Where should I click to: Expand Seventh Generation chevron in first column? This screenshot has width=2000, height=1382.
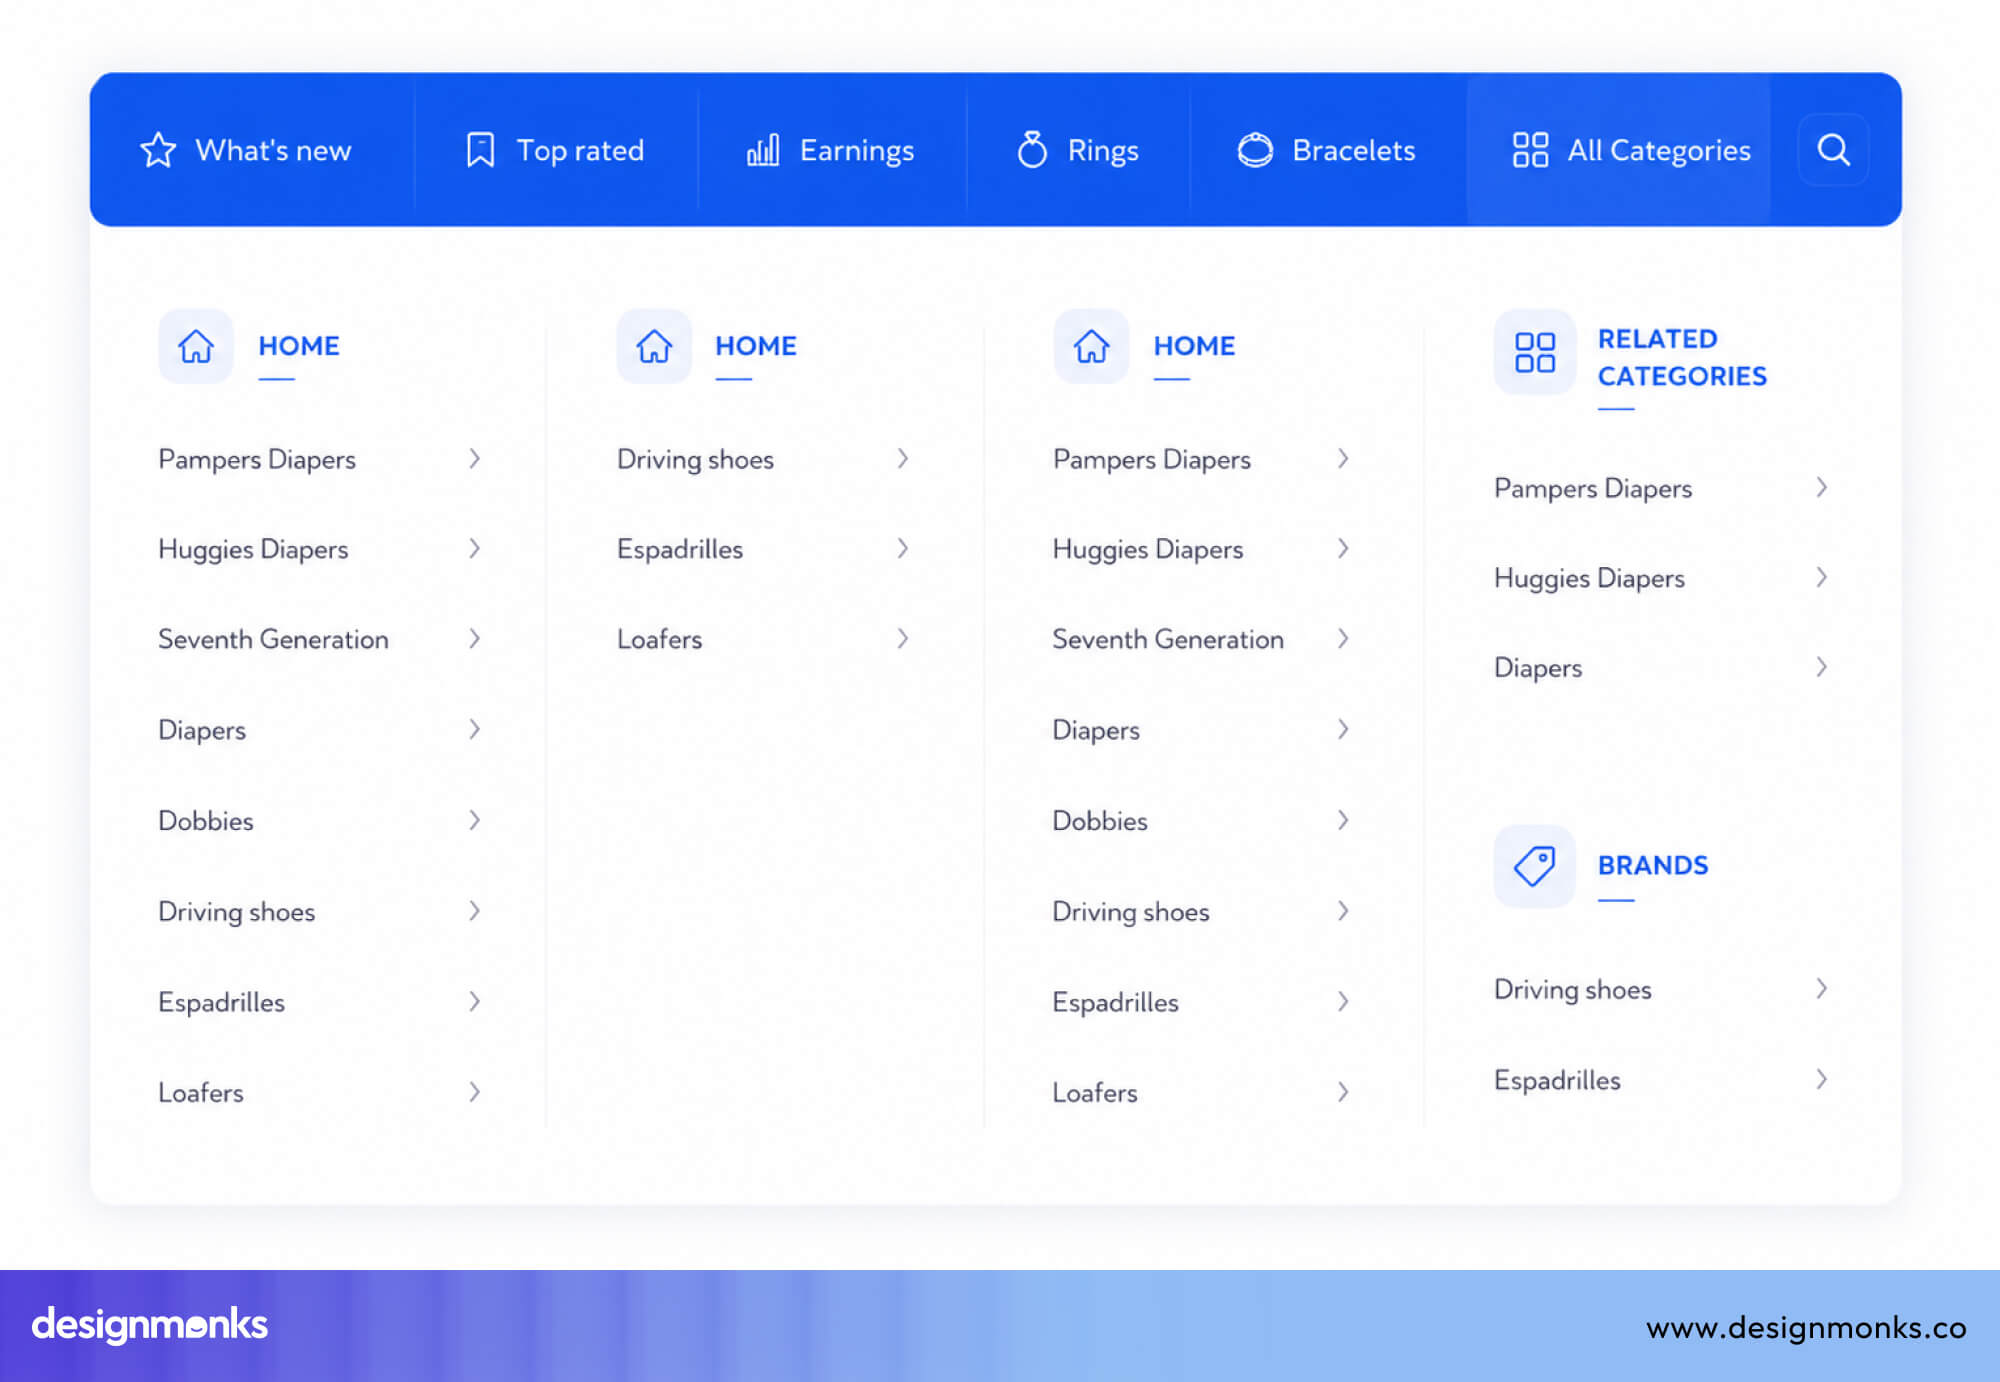[x=475, y=639]
